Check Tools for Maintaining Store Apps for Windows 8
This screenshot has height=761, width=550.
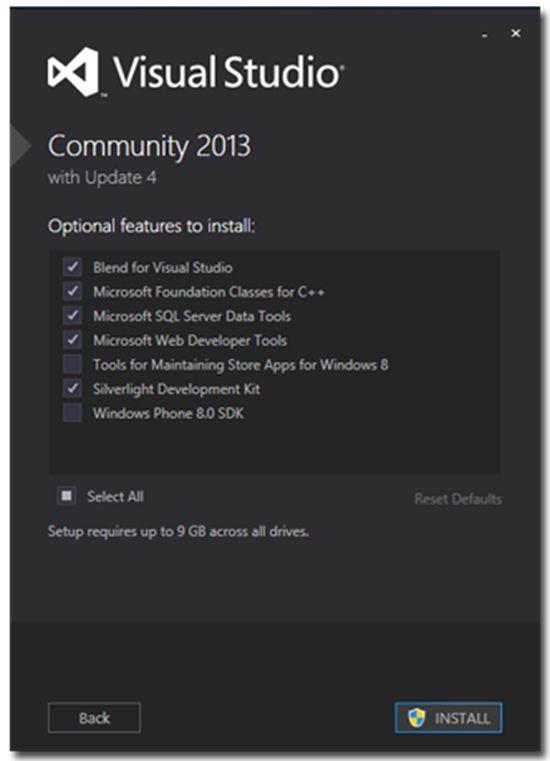pyautogui.click(x=72, y=364)
